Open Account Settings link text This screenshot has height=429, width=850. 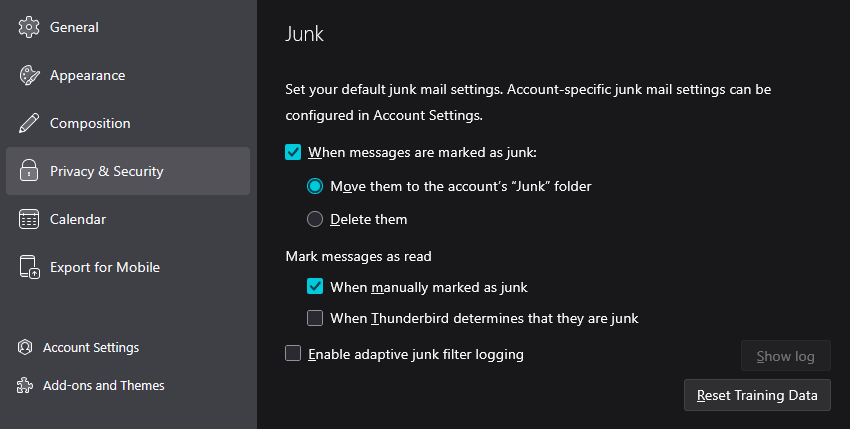pos(91,348)
